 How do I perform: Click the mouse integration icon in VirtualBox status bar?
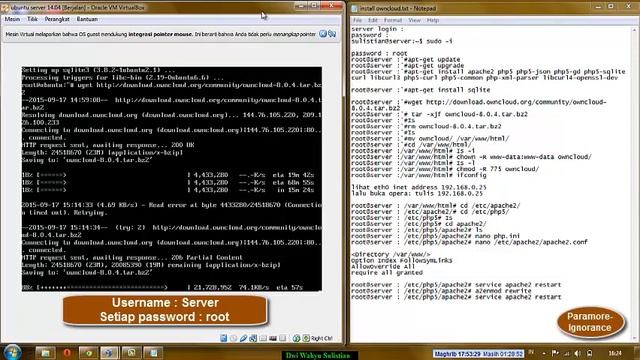(x=296, y=338)
